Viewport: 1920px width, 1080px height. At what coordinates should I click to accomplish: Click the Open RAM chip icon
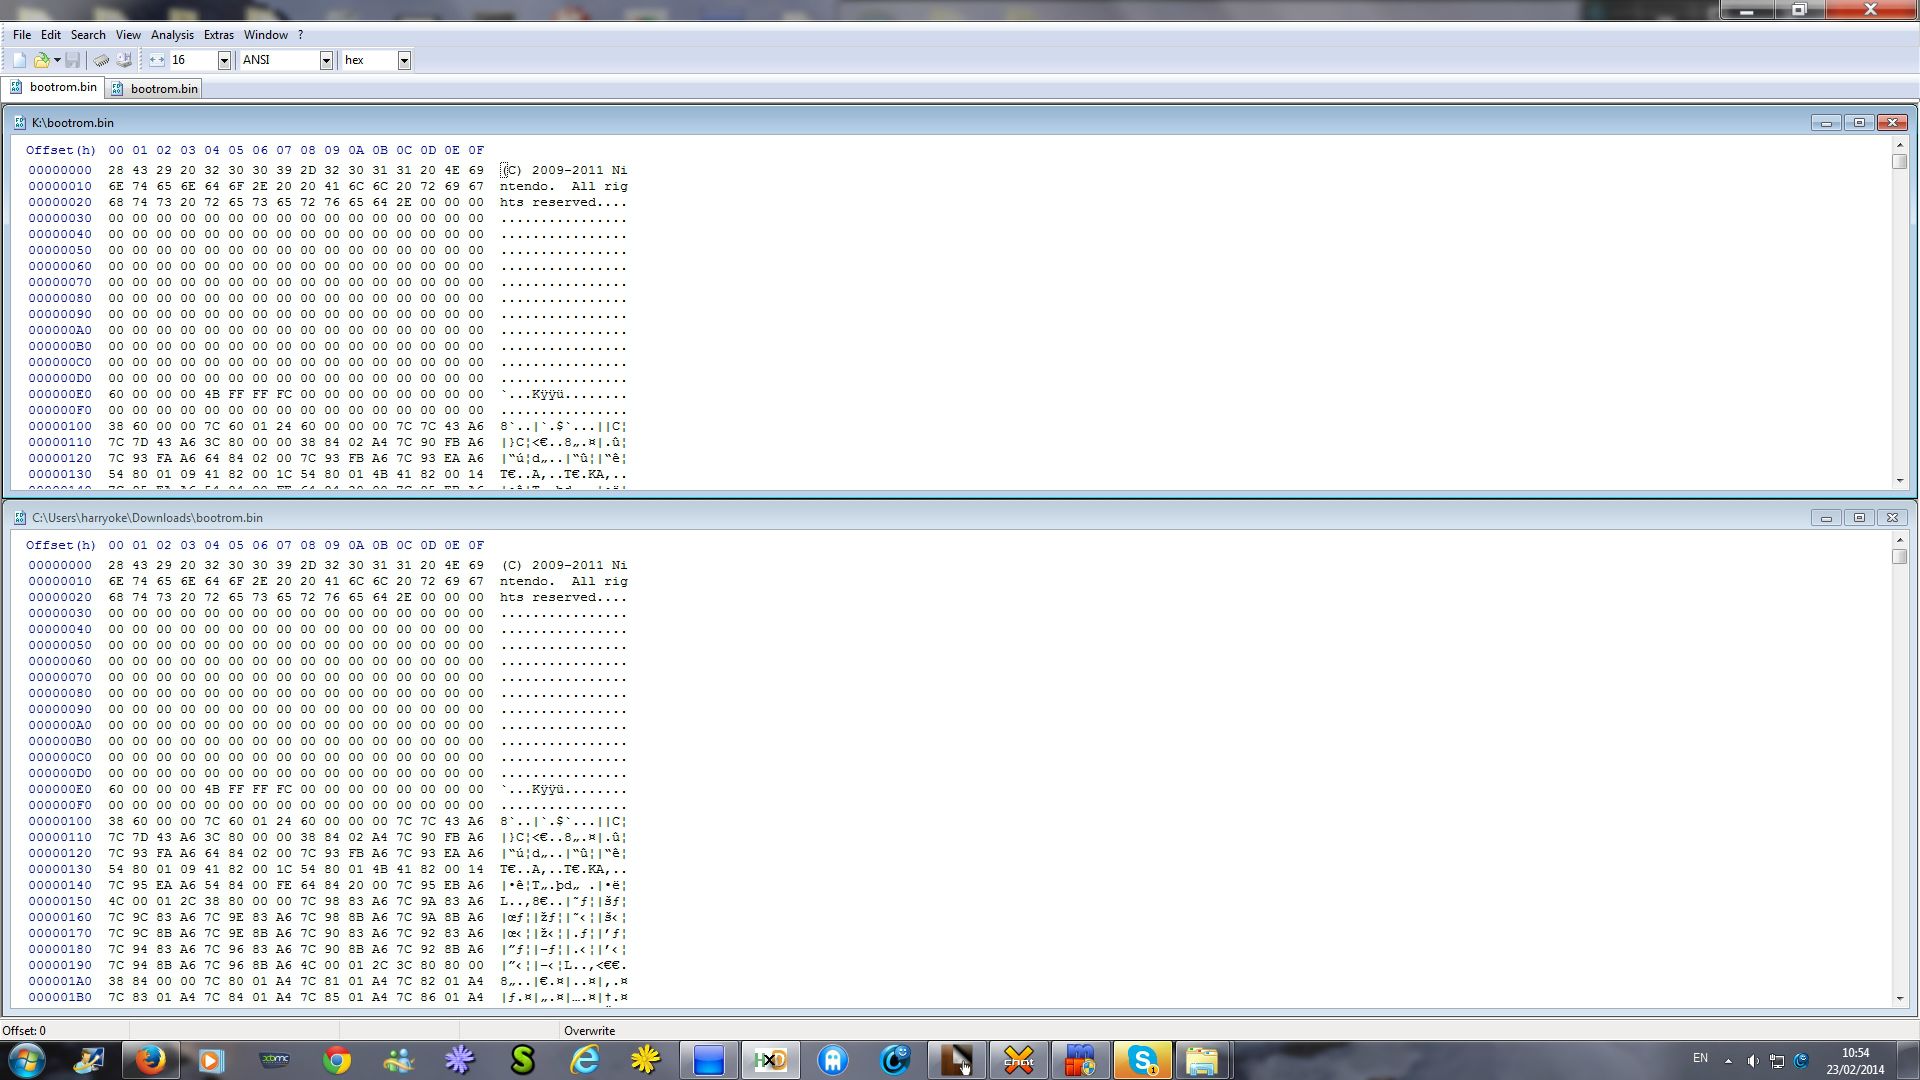tap(101, 61)
